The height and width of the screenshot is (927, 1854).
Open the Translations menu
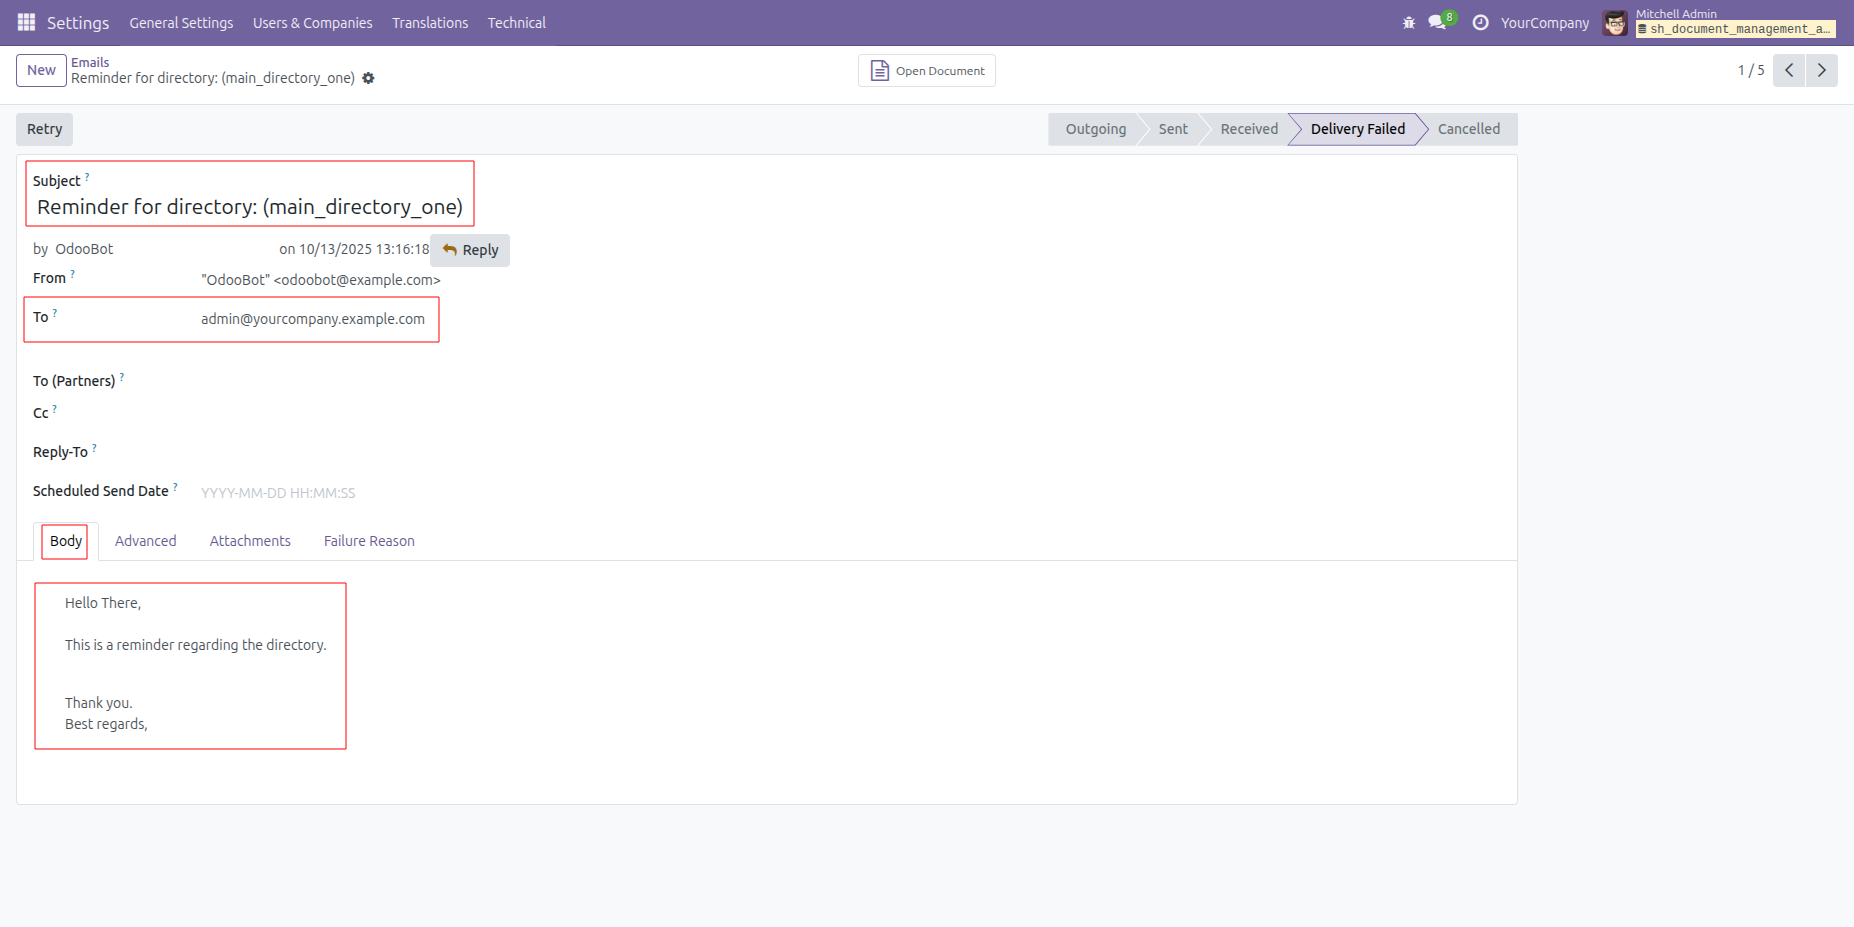pyautogui.click(x=430, y=22)
